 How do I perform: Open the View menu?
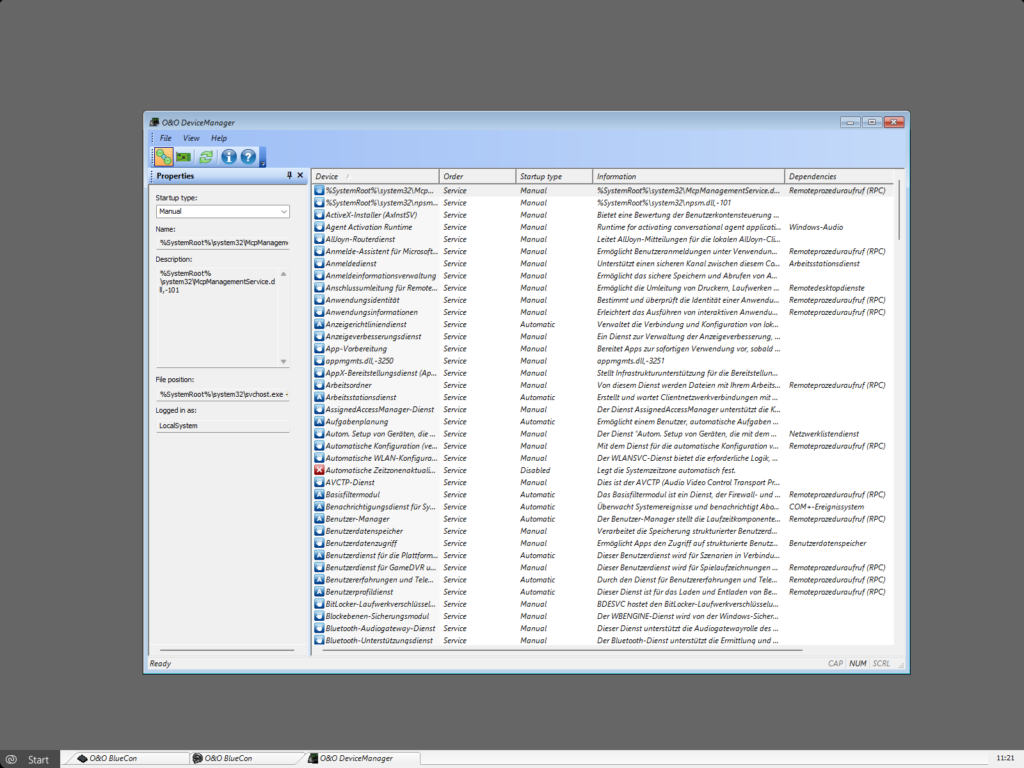point(191,138)
